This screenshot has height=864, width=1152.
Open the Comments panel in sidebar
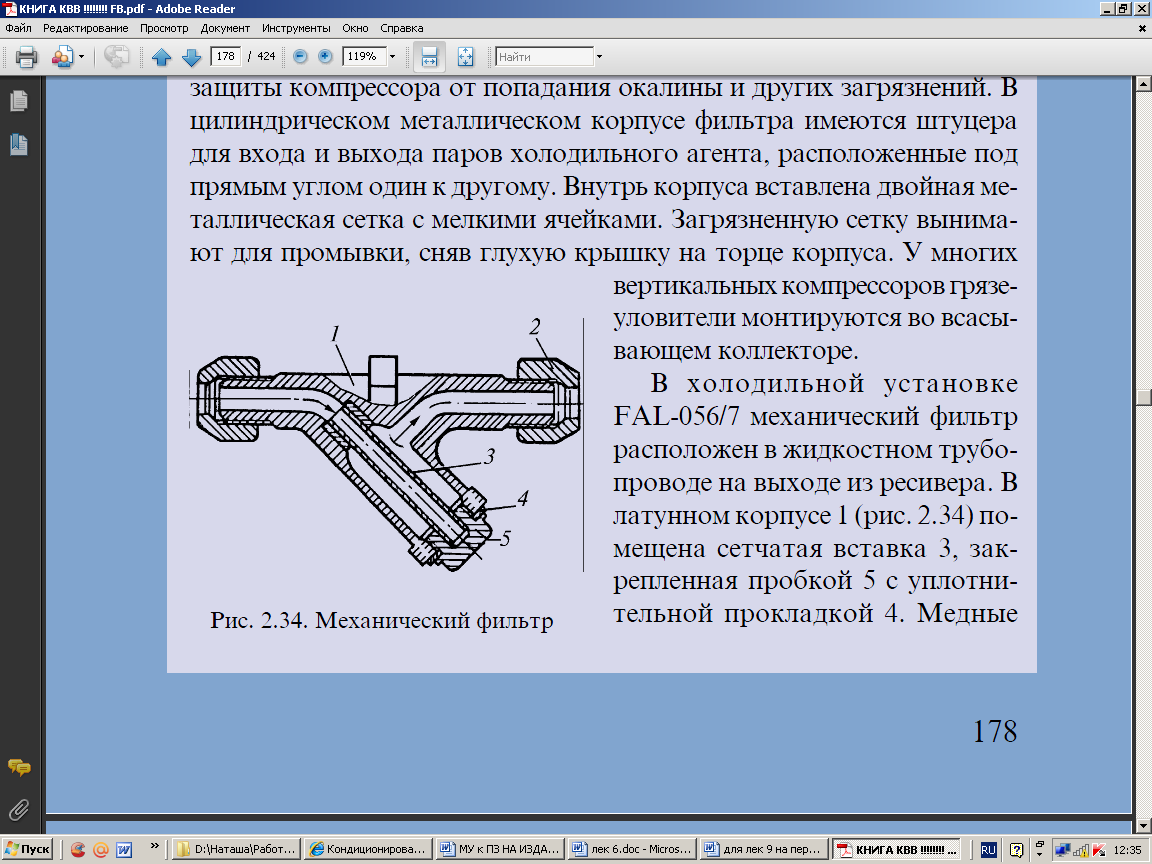pyautogui.click(x=19, y=767)
